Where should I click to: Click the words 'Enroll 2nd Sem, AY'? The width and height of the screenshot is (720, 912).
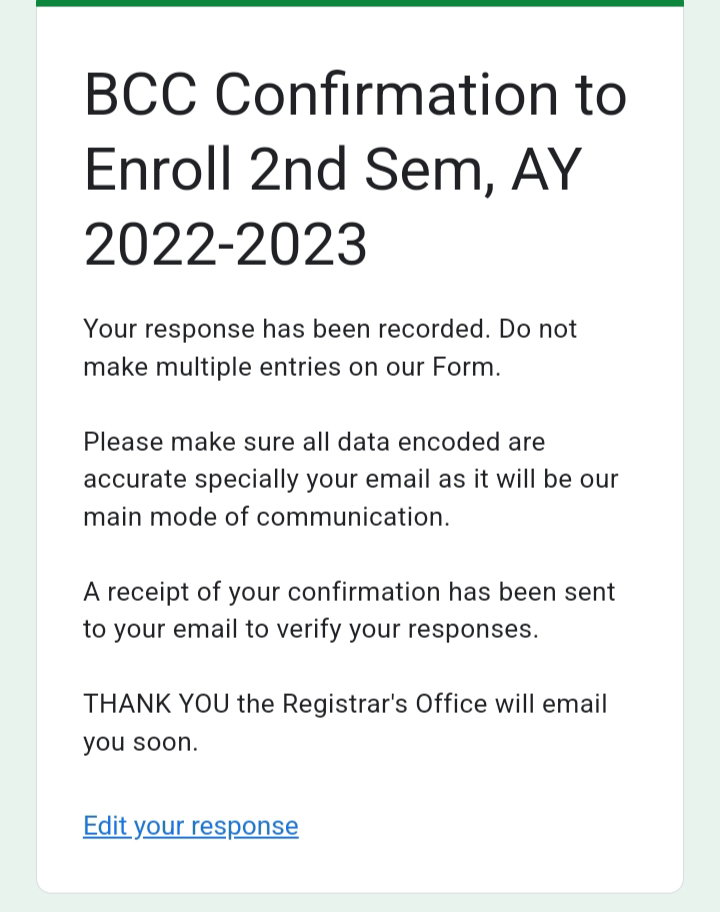coord(333,169)
